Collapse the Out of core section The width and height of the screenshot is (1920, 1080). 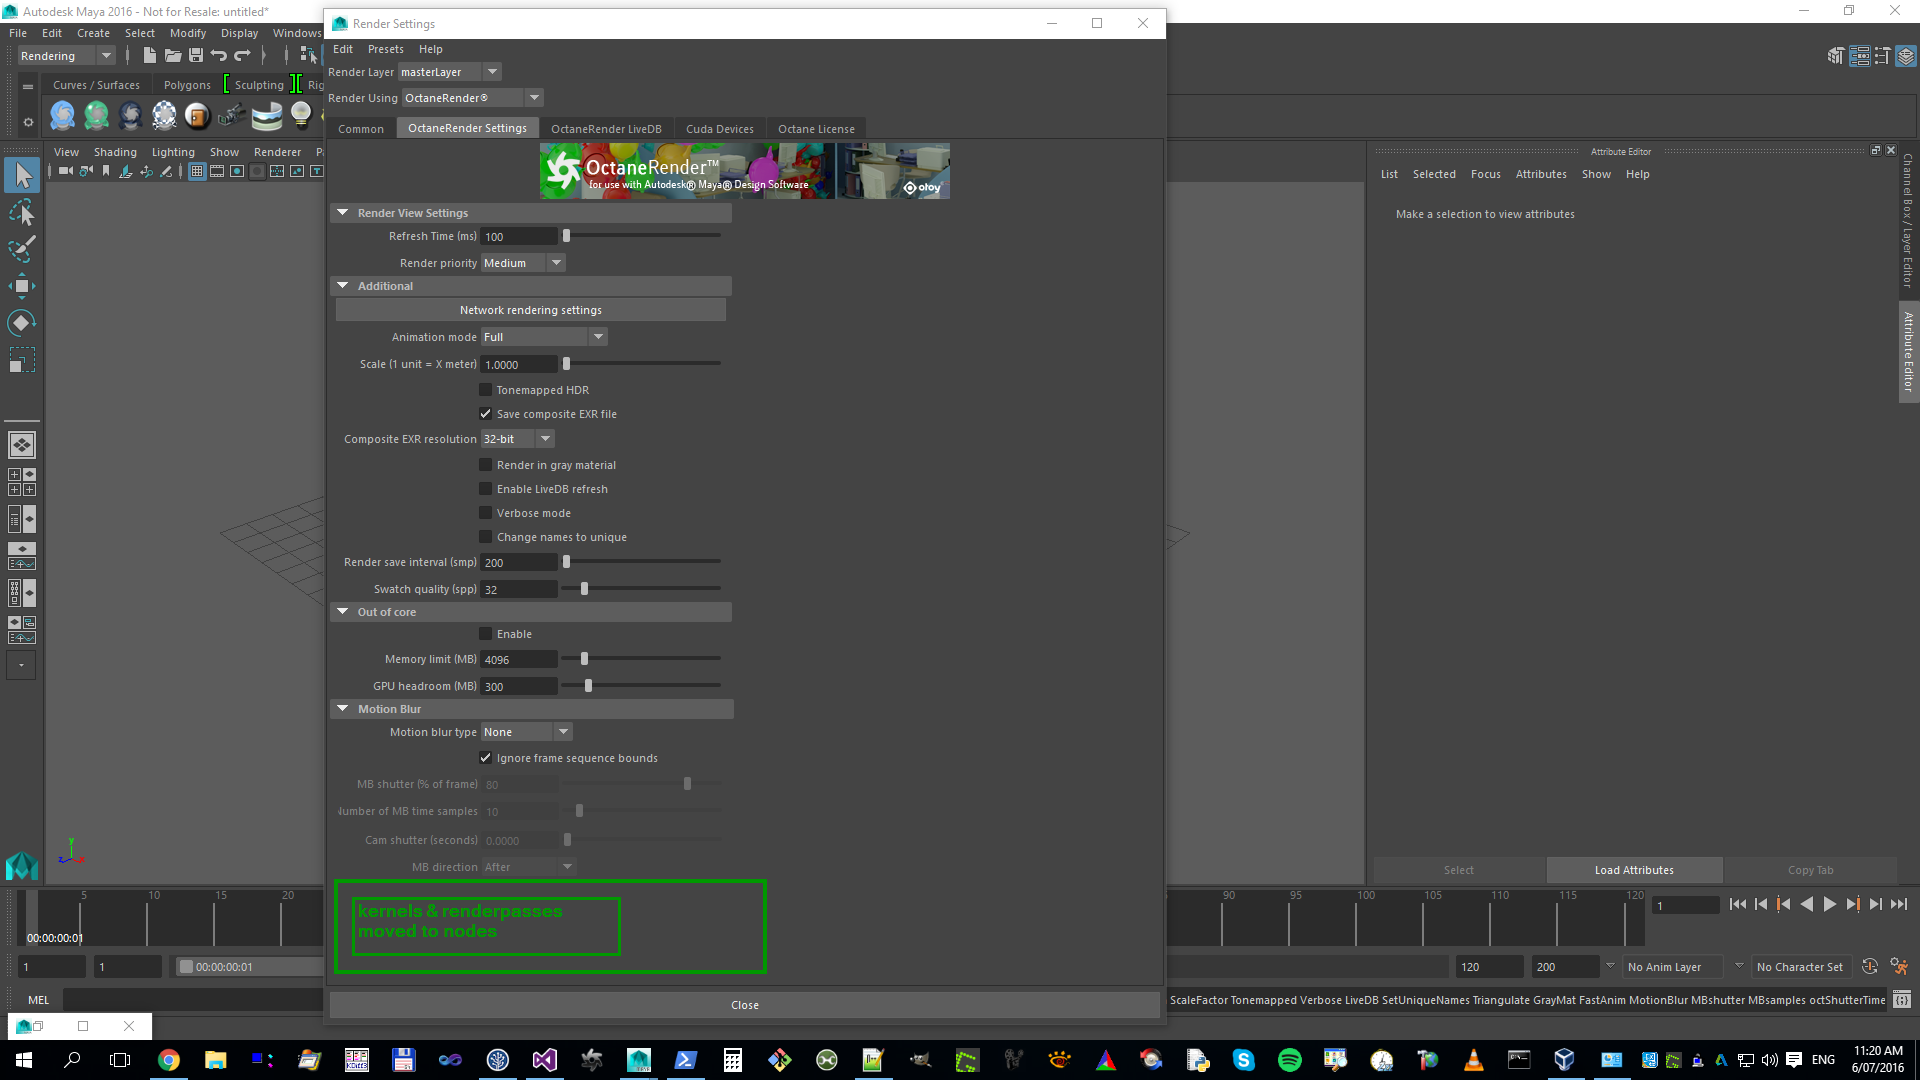(343, 612)
